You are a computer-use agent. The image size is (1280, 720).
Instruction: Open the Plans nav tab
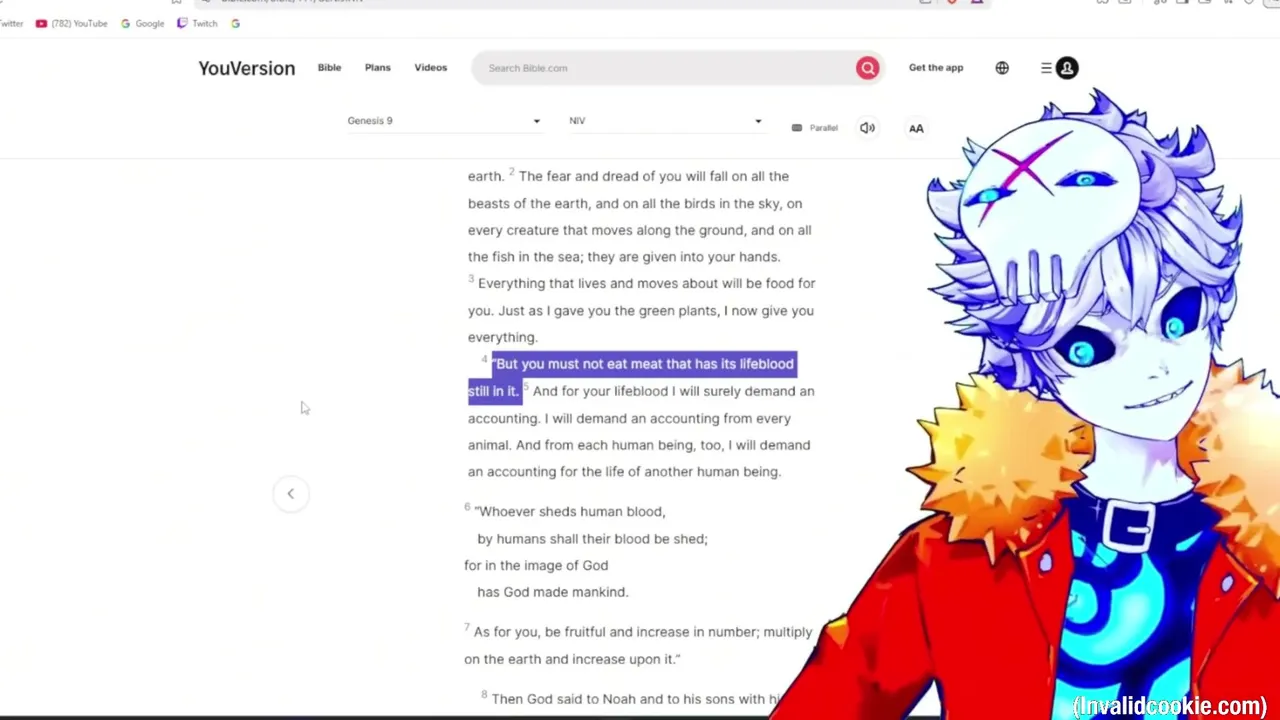click(377, 68)
